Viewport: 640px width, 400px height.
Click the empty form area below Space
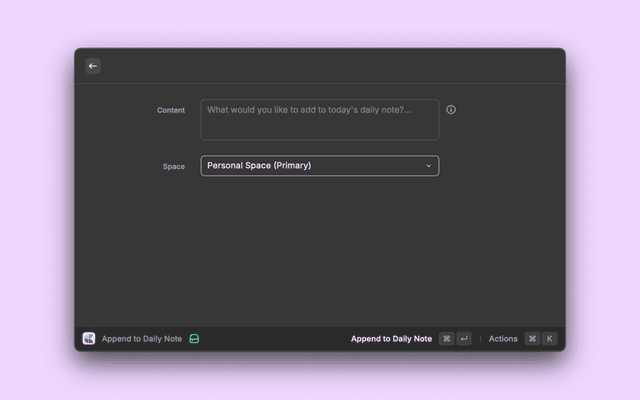(x=320, y=250)
